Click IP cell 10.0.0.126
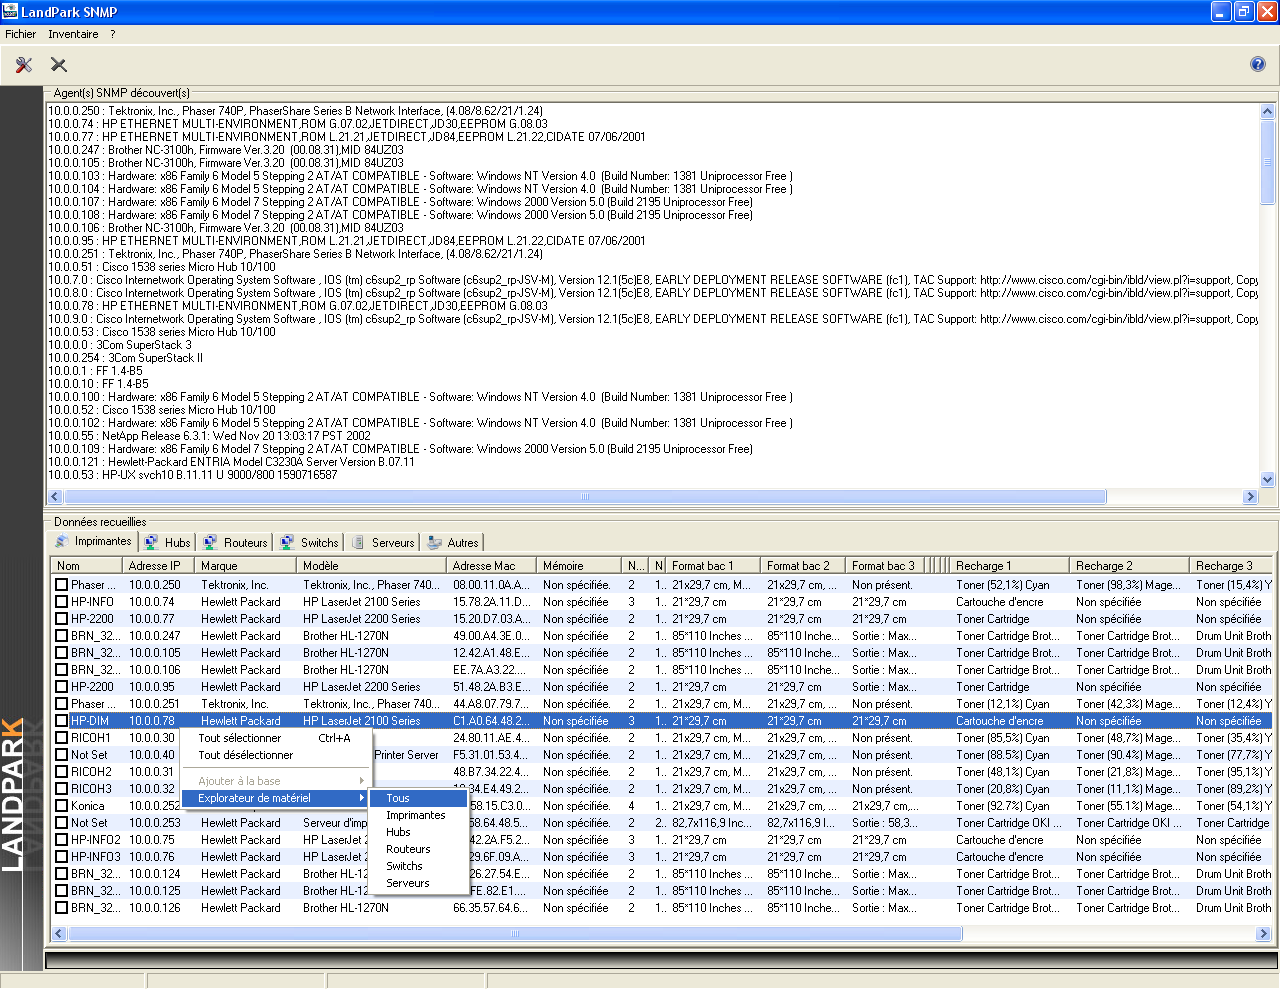1280x989 pixels. [x=155, y=908]
